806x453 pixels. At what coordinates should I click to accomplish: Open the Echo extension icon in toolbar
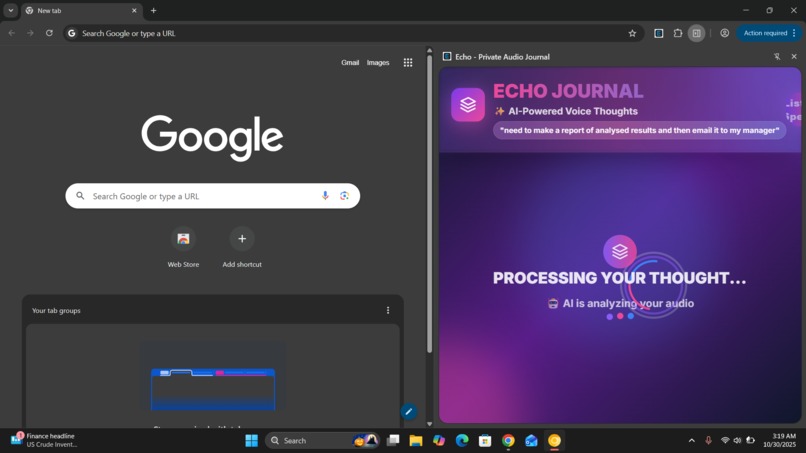click(658, 33)
